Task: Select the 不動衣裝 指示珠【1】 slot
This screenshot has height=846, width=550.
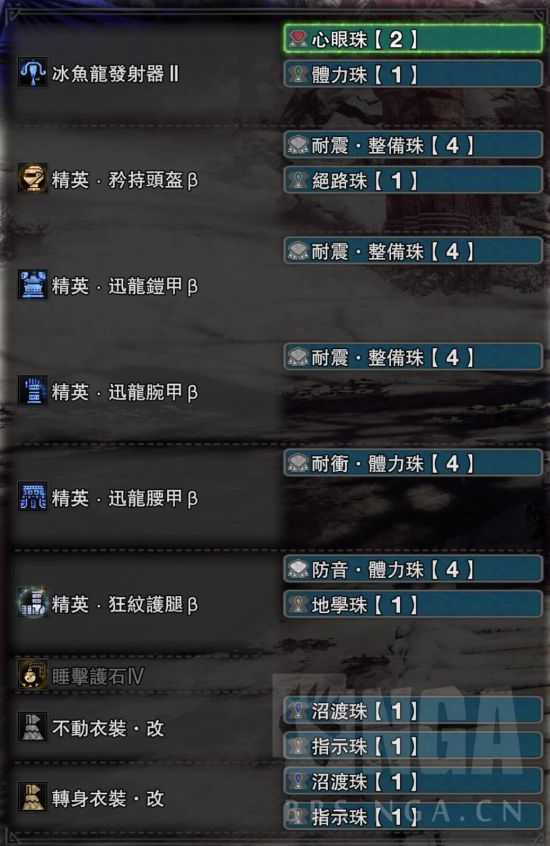Action: (413, 746)
